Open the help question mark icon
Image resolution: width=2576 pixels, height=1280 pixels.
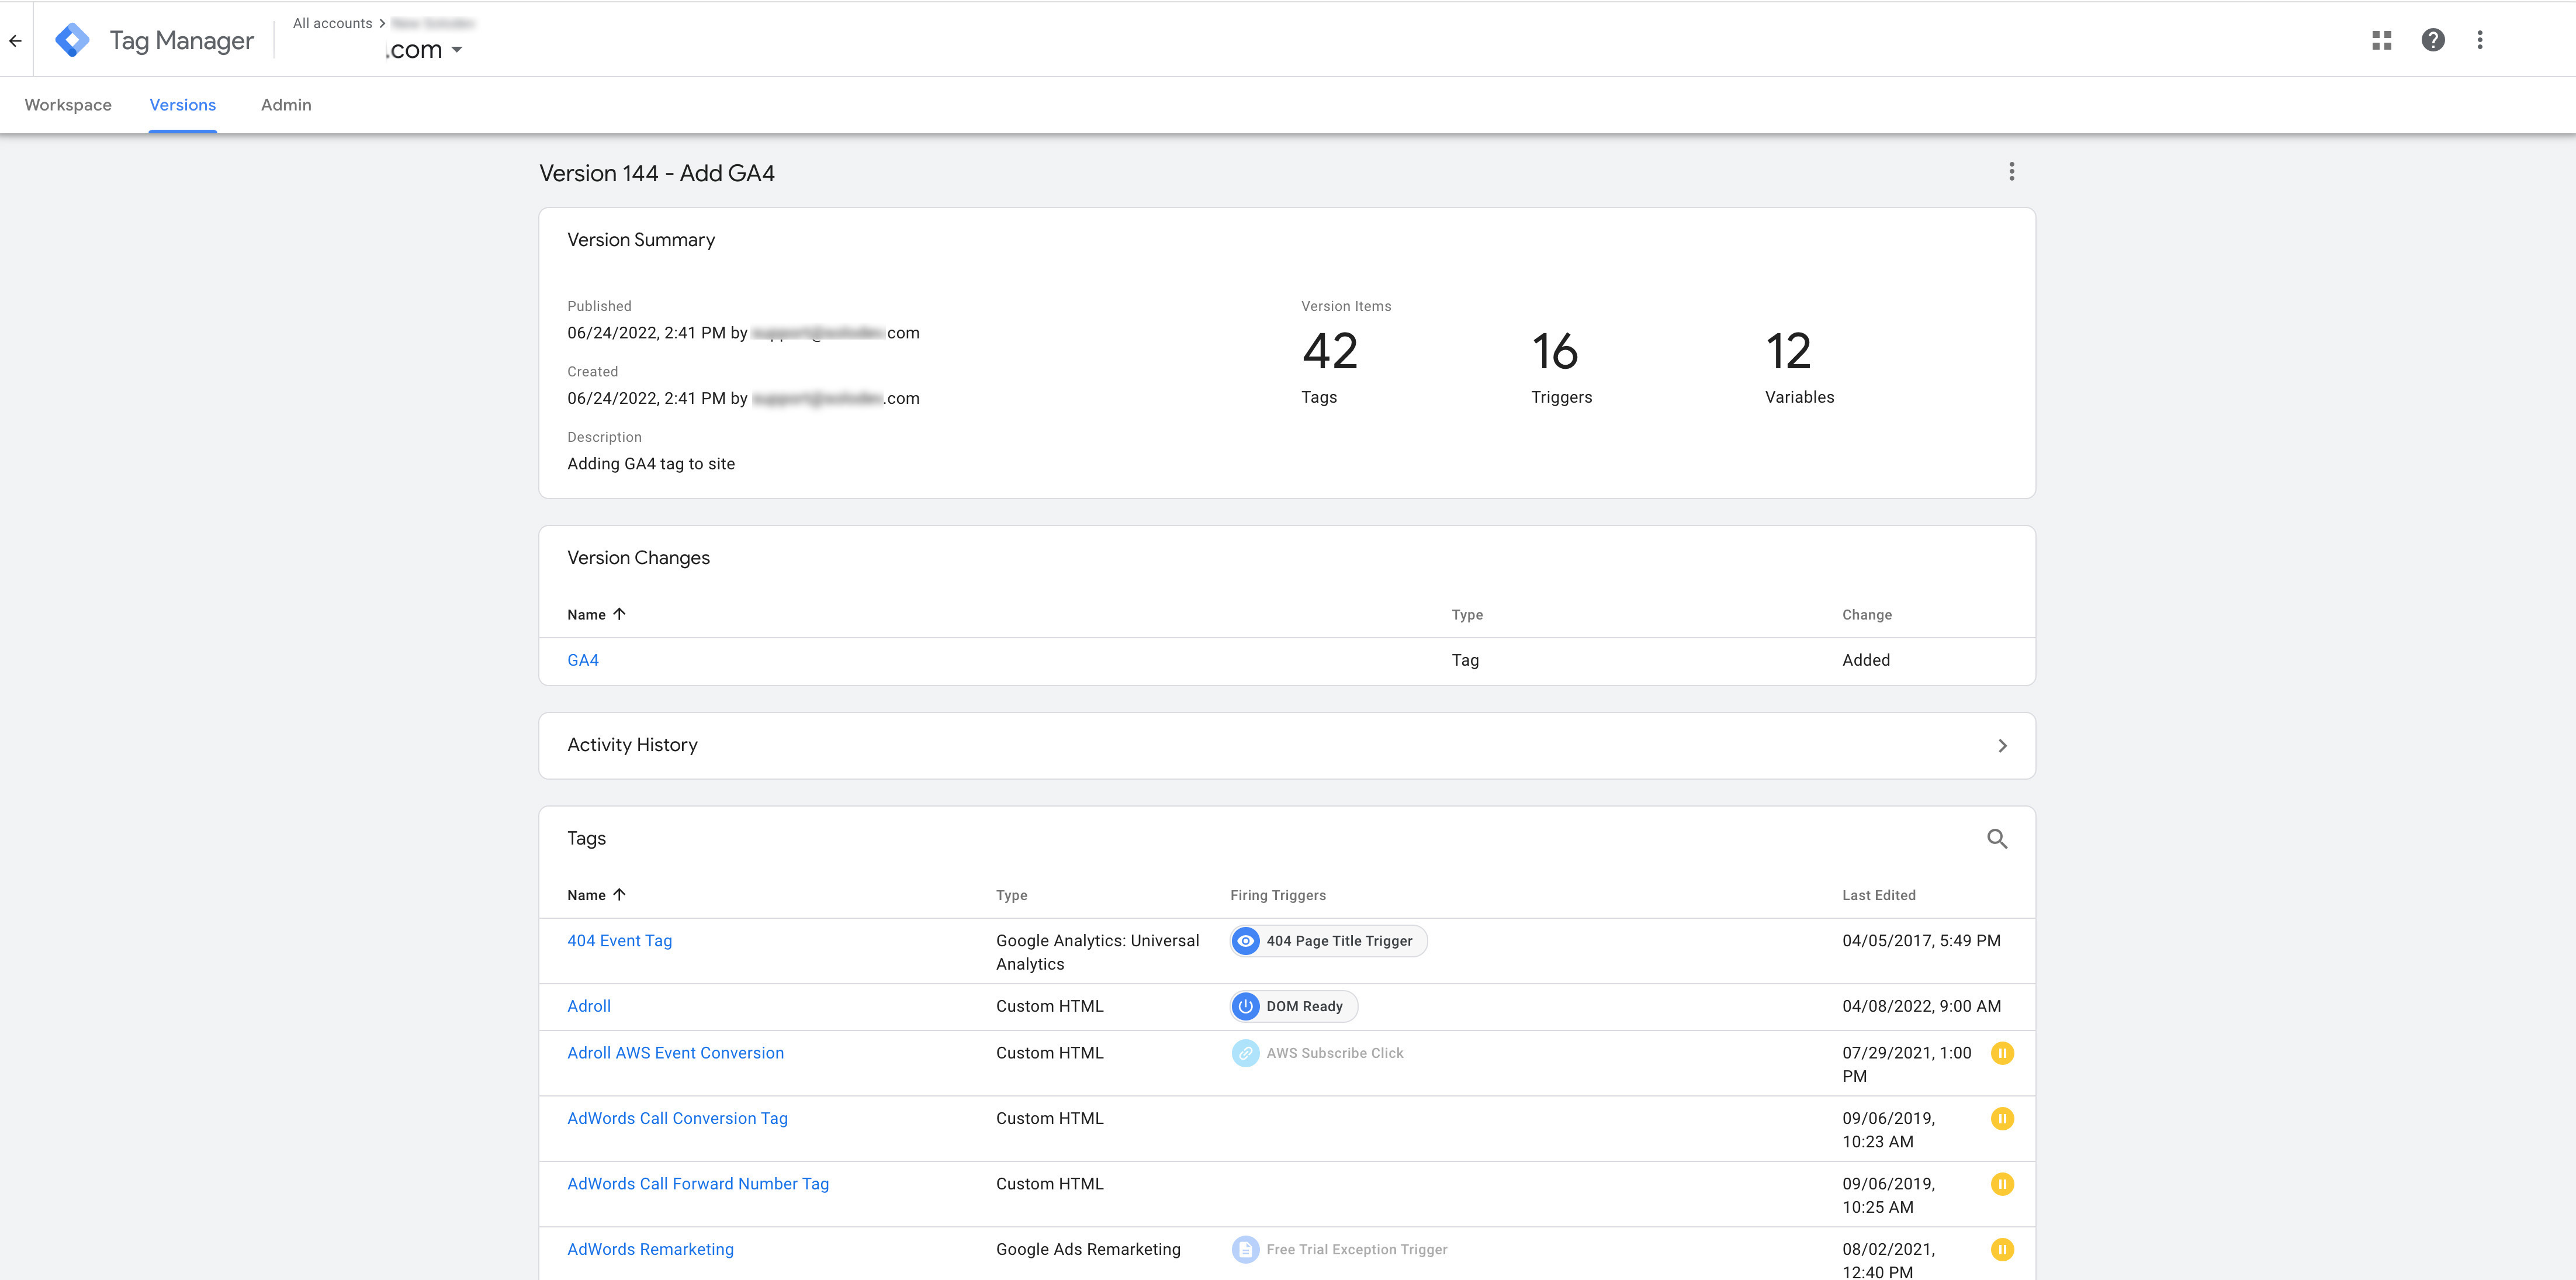[x=2433, y=40]
